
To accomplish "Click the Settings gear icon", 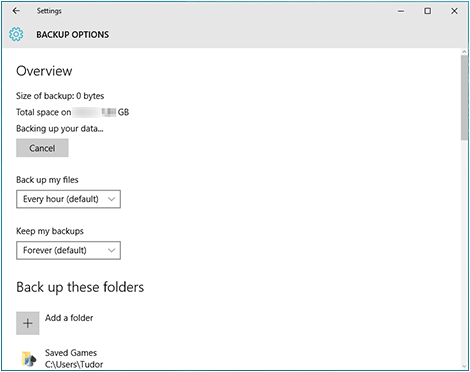I will tap(16, 34).
